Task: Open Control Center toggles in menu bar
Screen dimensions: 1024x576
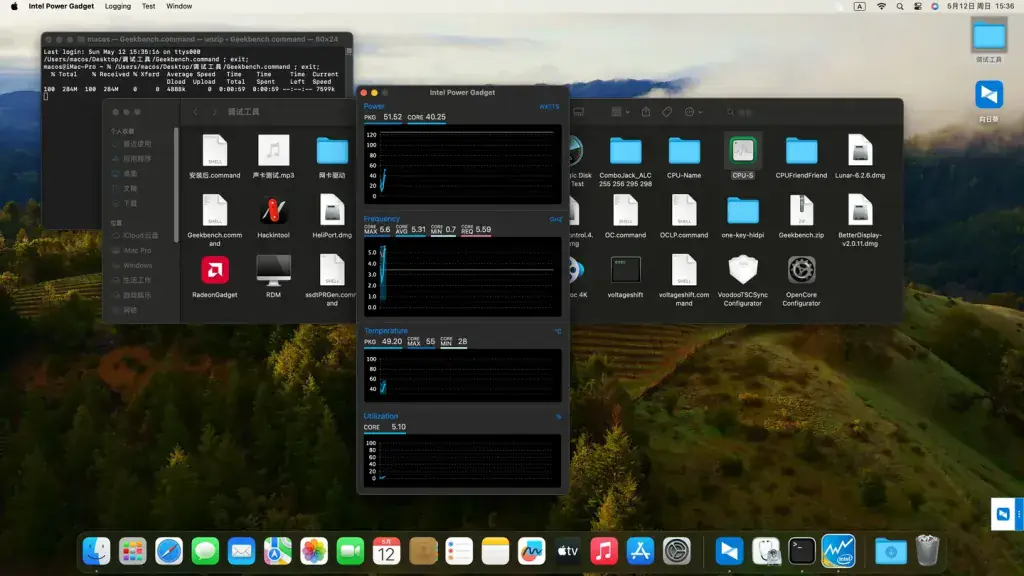Action: tap(917, 6)
